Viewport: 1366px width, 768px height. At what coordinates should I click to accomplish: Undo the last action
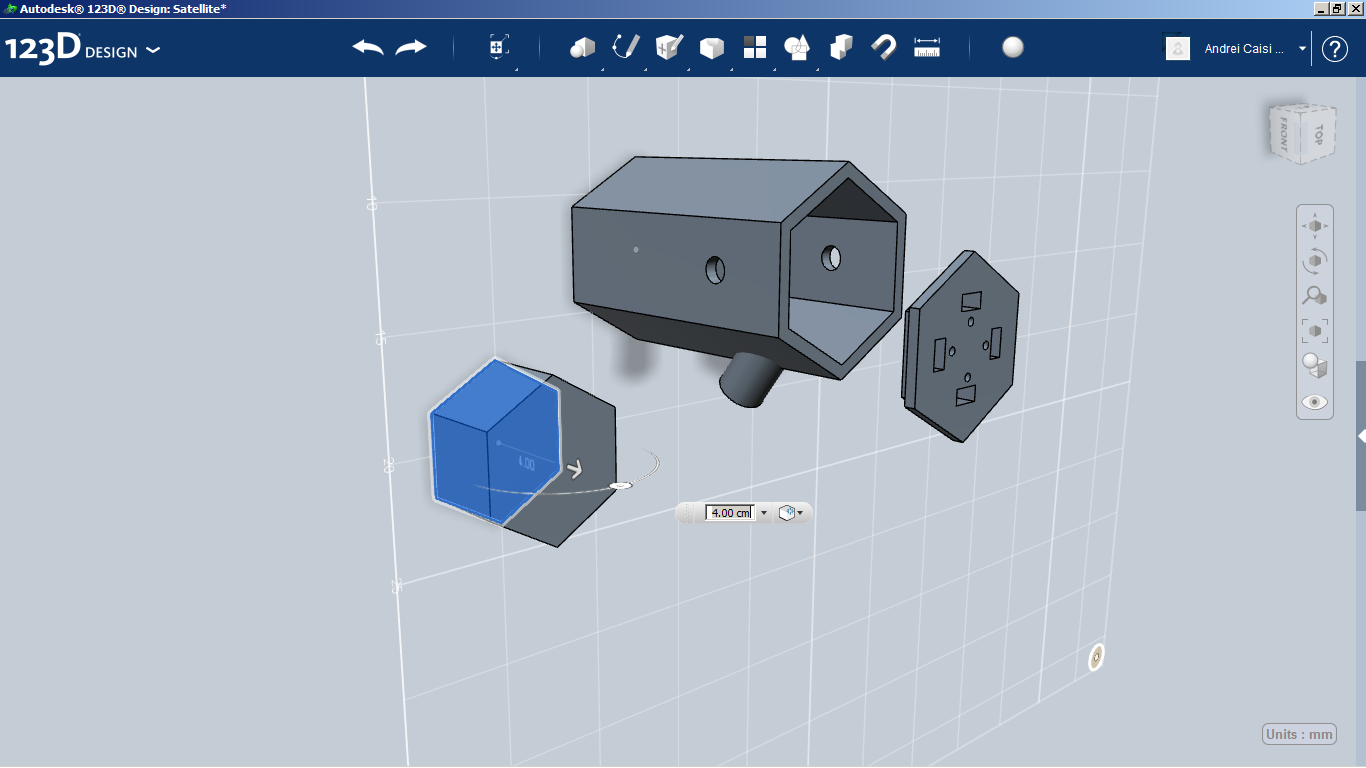[368, 47]
